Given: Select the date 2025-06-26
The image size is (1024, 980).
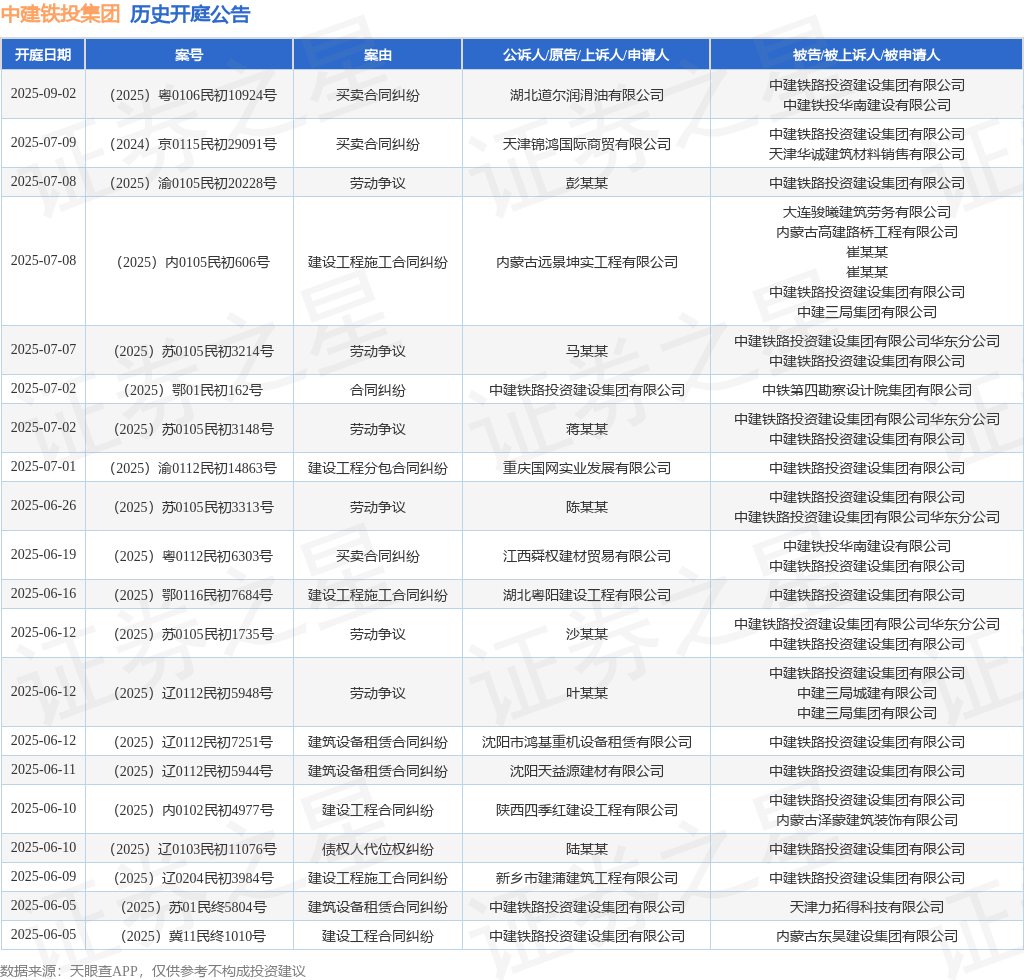Looking at the screenshot, I should click(43, 506).
